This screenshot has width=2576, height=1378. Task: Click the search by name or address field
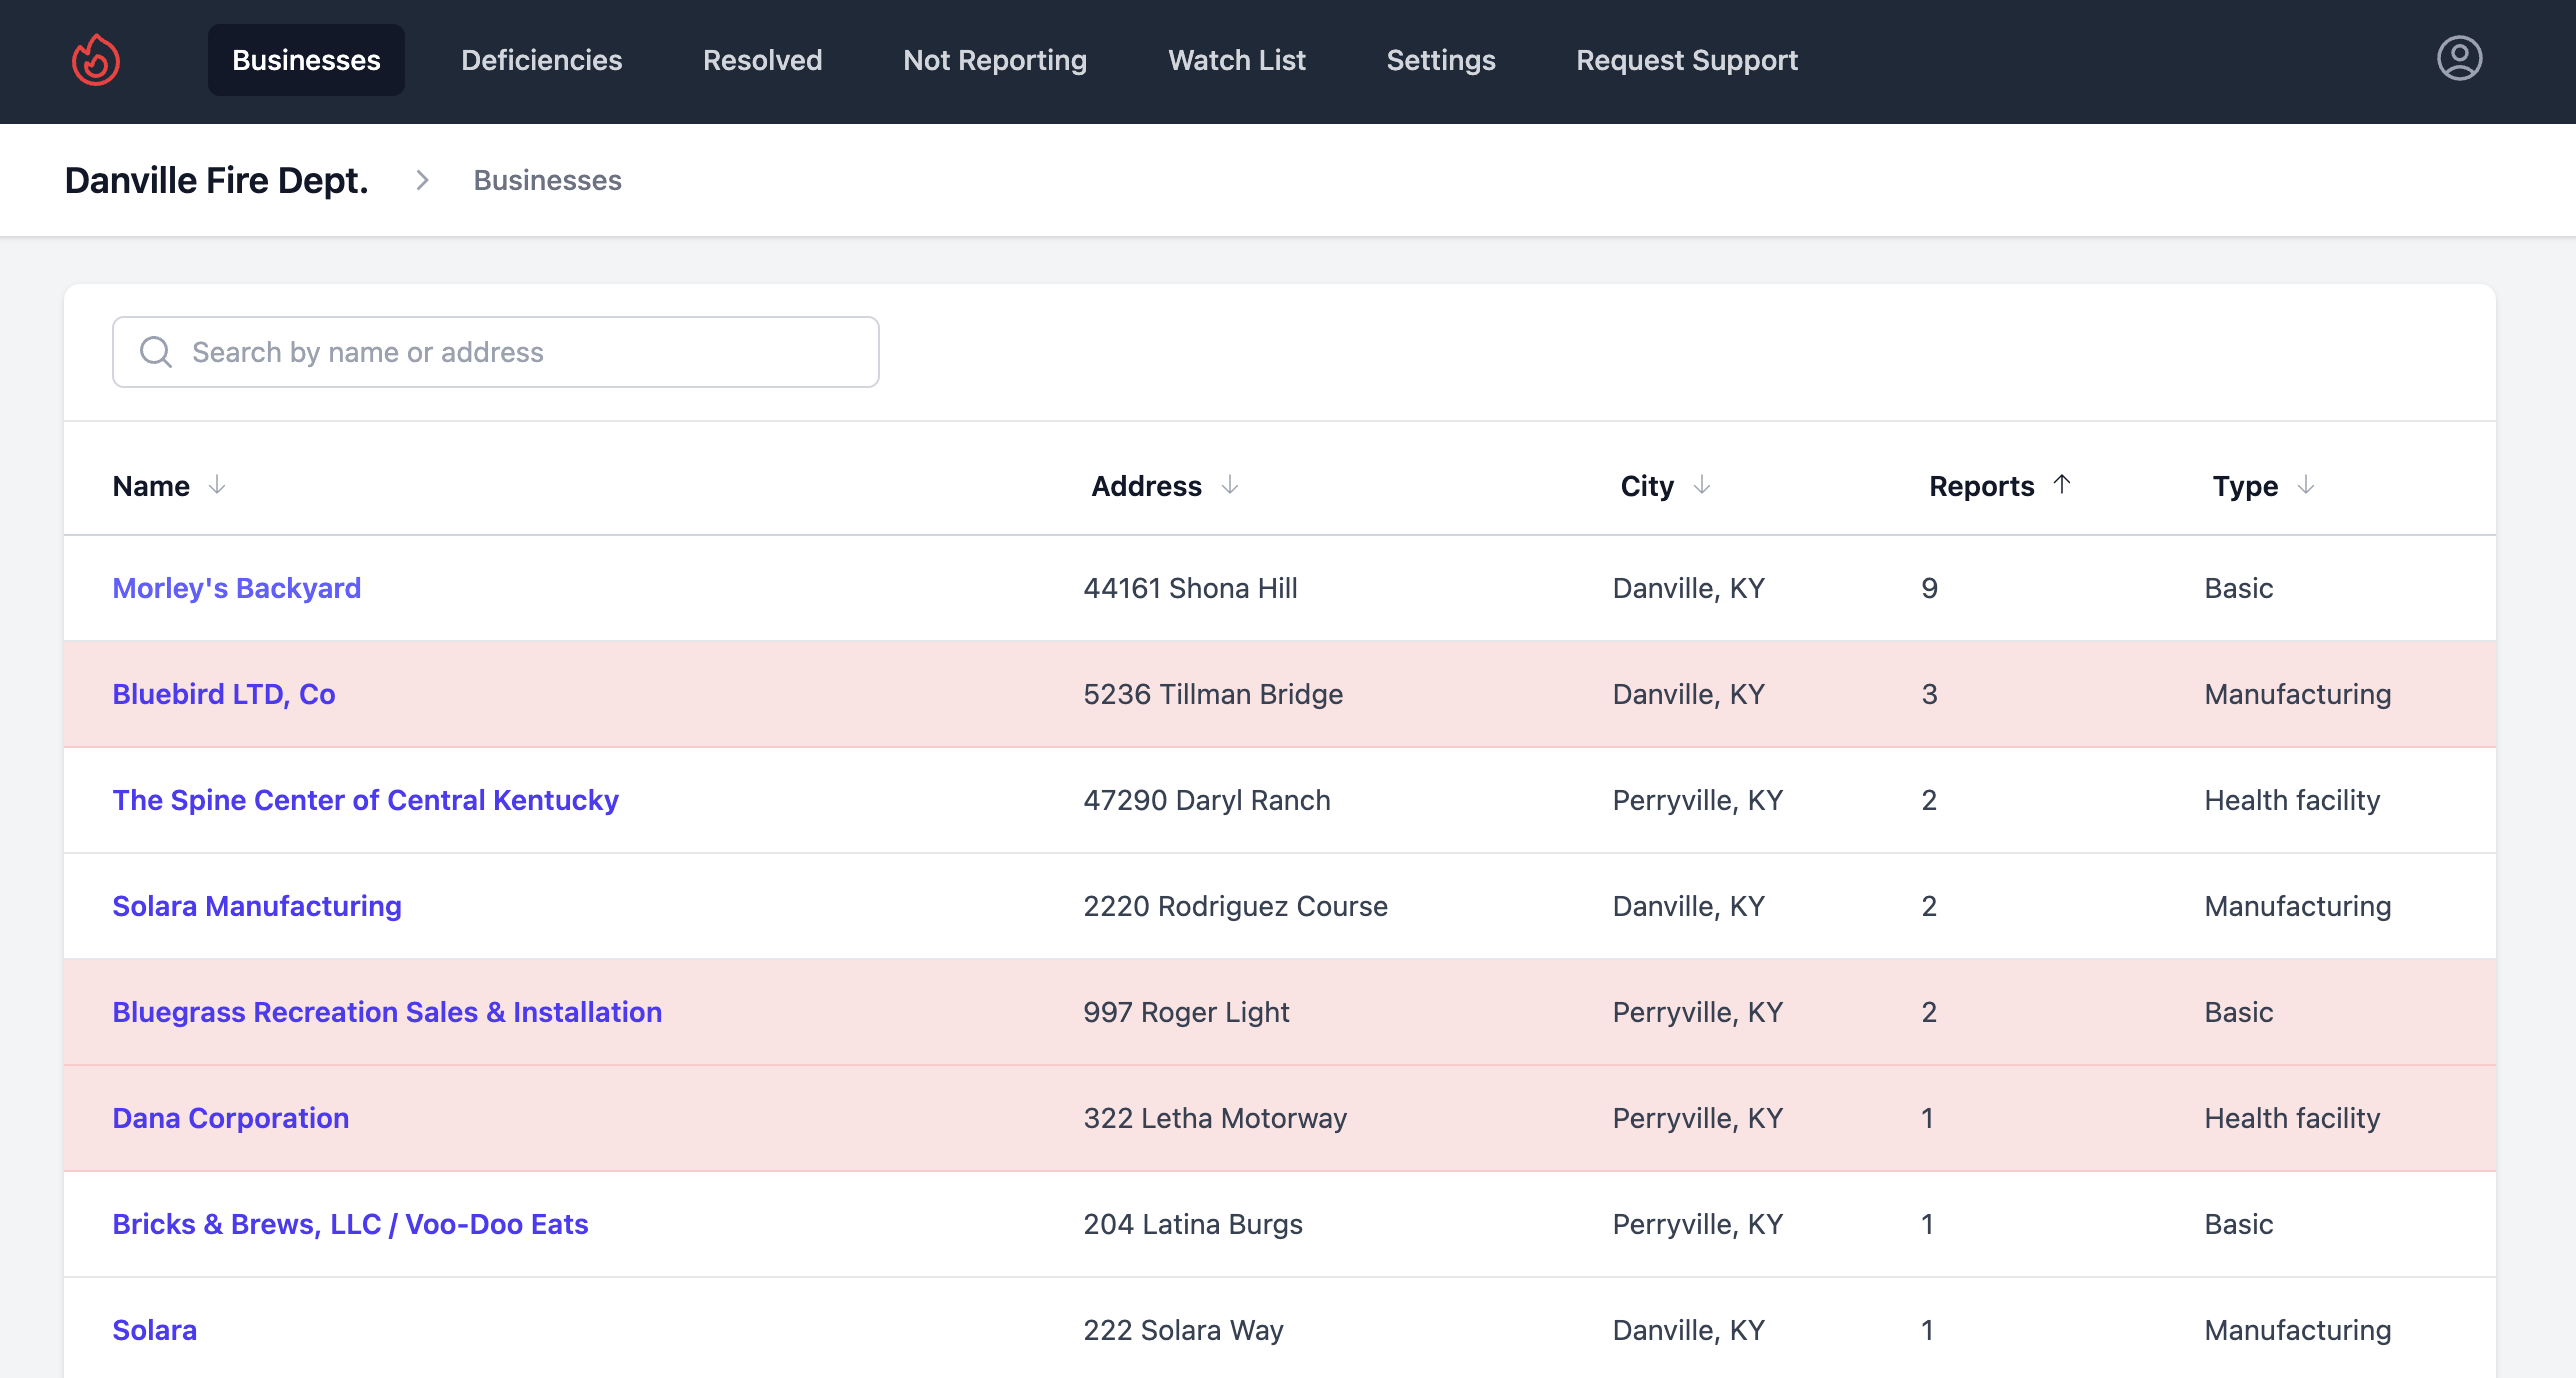coord(495,351)
